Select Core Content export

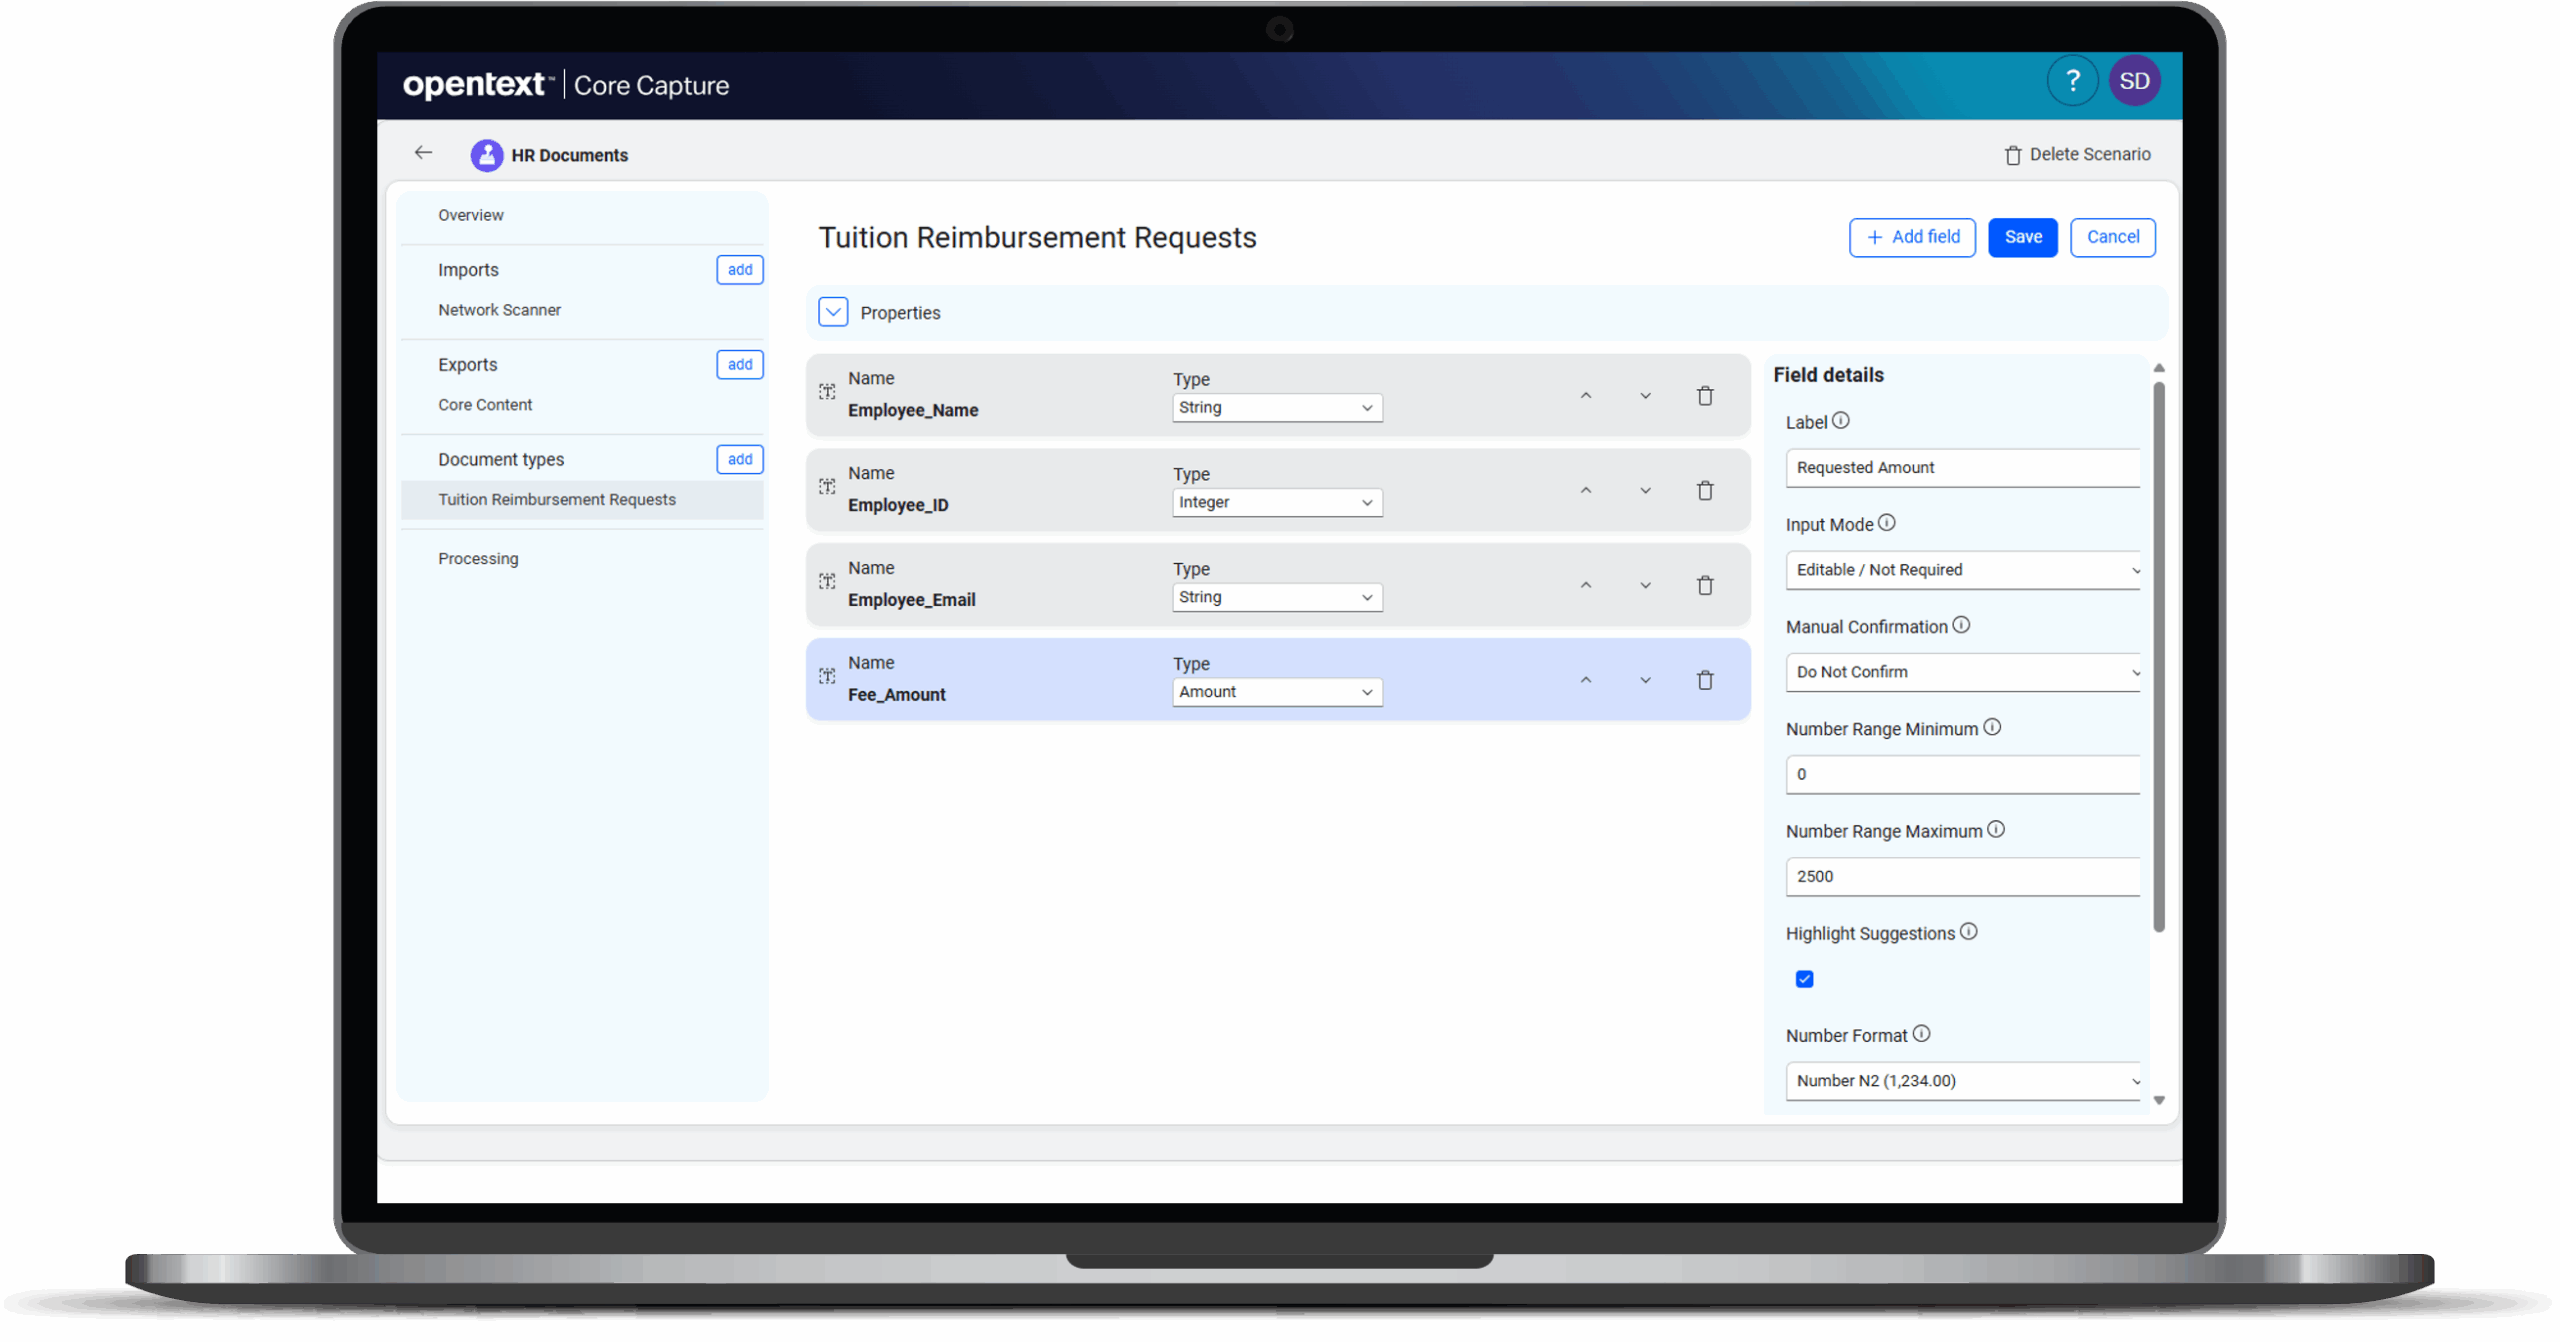tap(485, 405)
